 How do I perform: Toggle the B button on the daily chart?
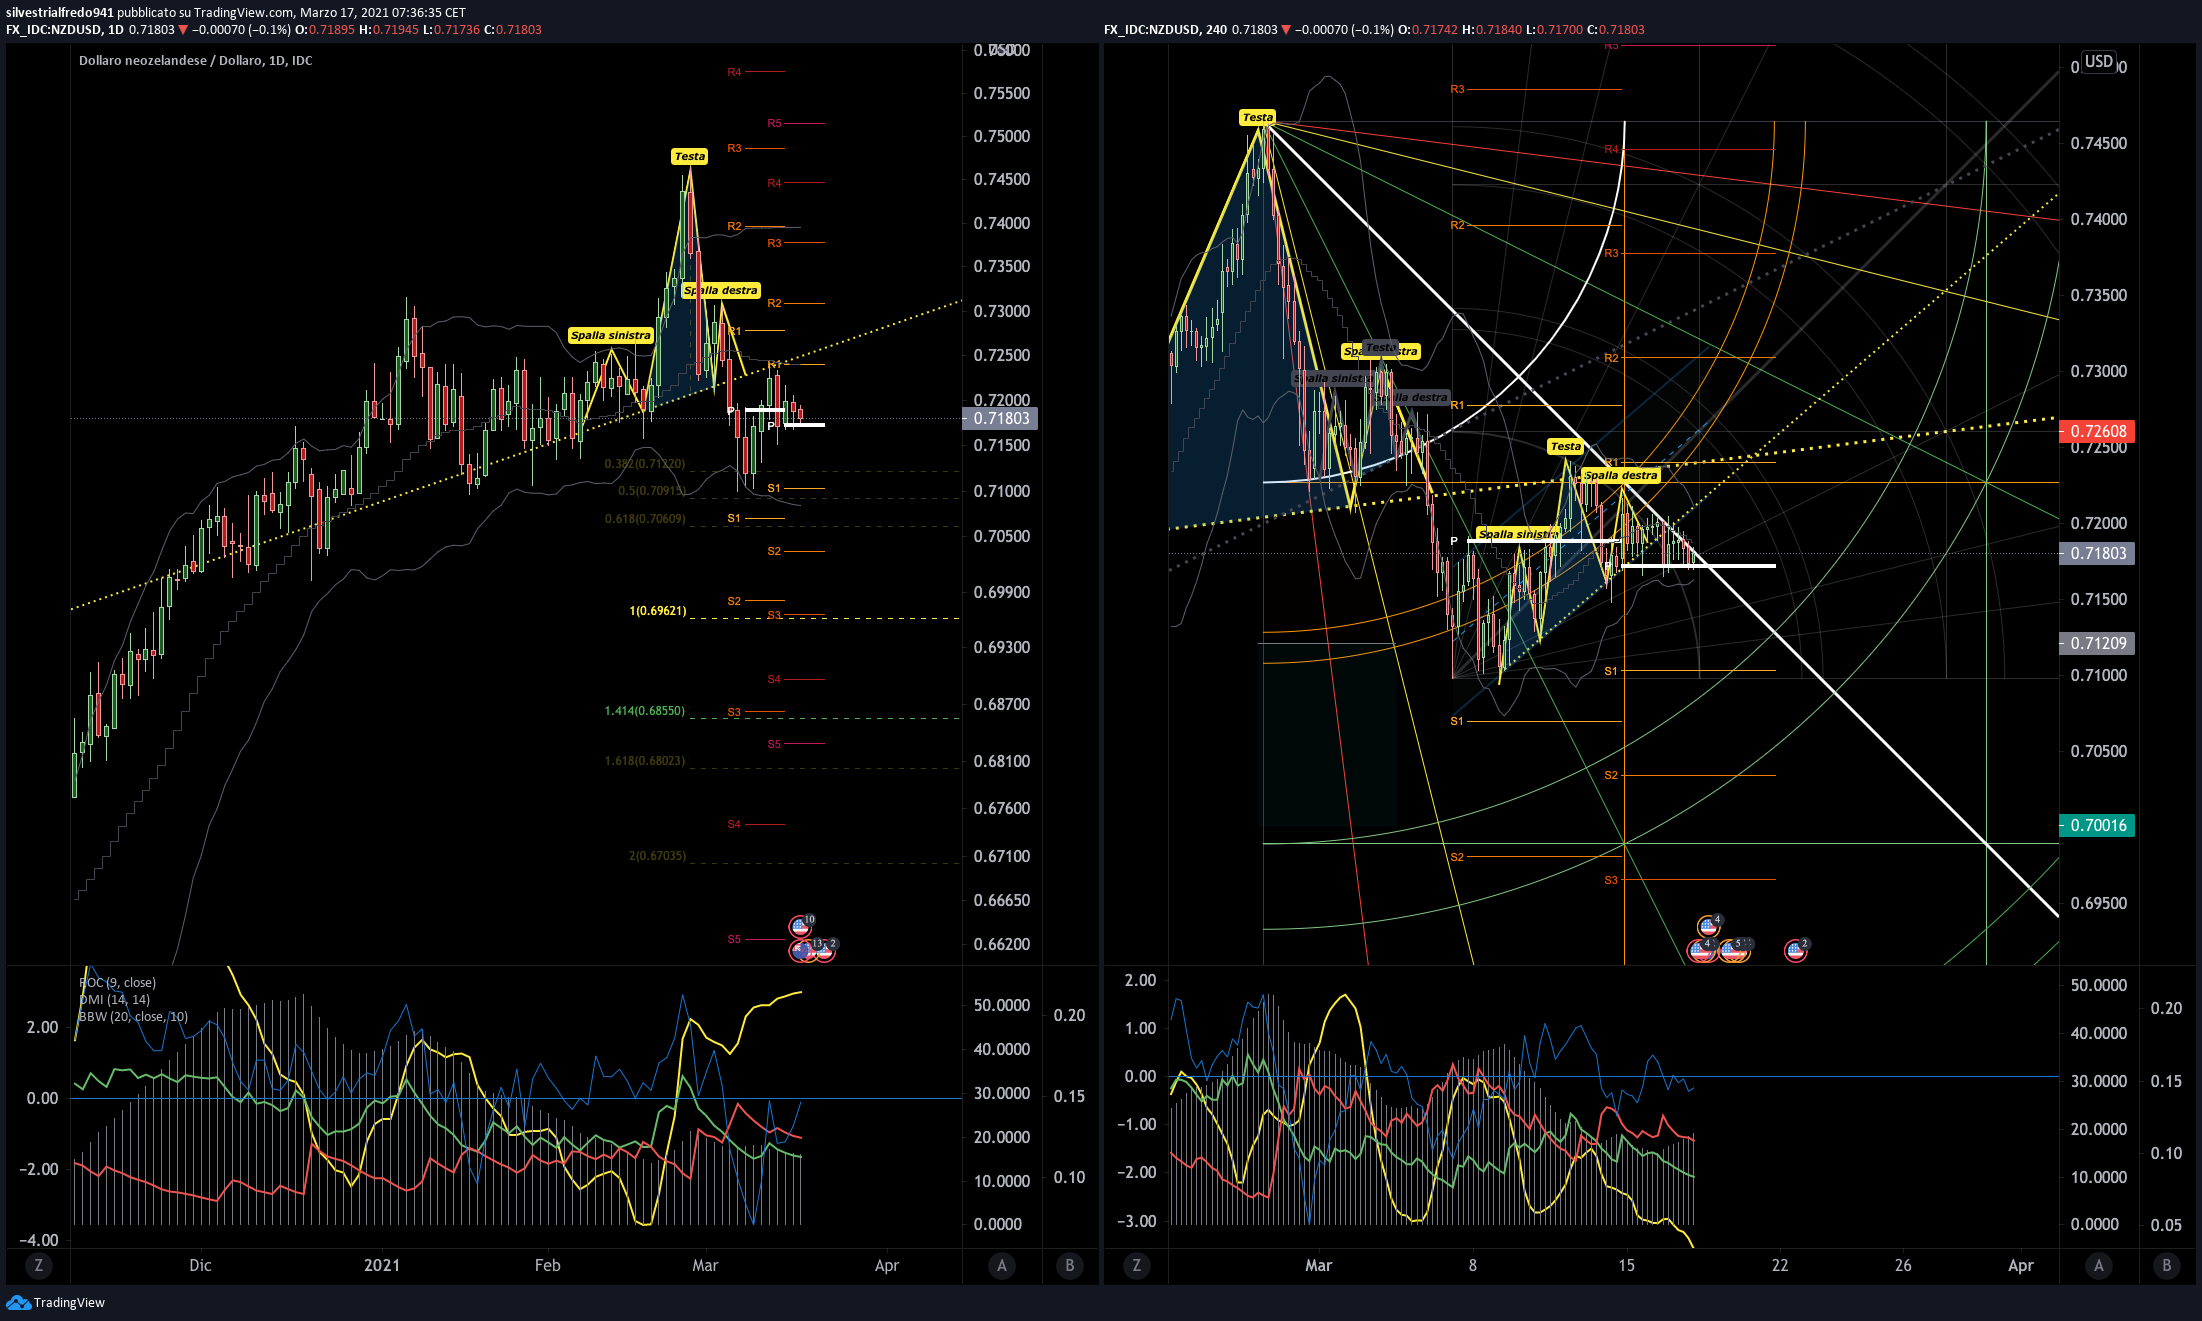1069,1265
